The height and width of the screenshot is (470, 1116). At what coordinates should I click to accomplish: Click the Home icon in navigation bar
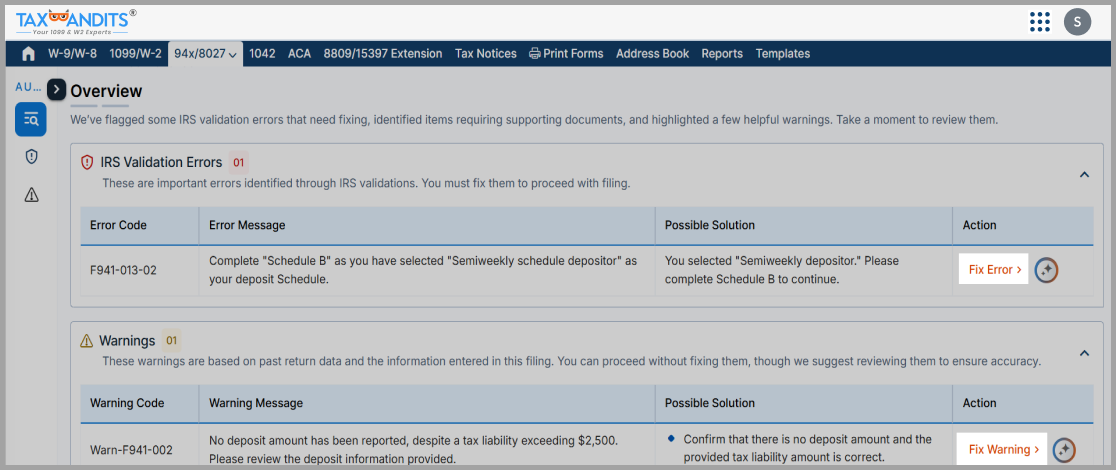pyautogui.click(x=28, y=54)
